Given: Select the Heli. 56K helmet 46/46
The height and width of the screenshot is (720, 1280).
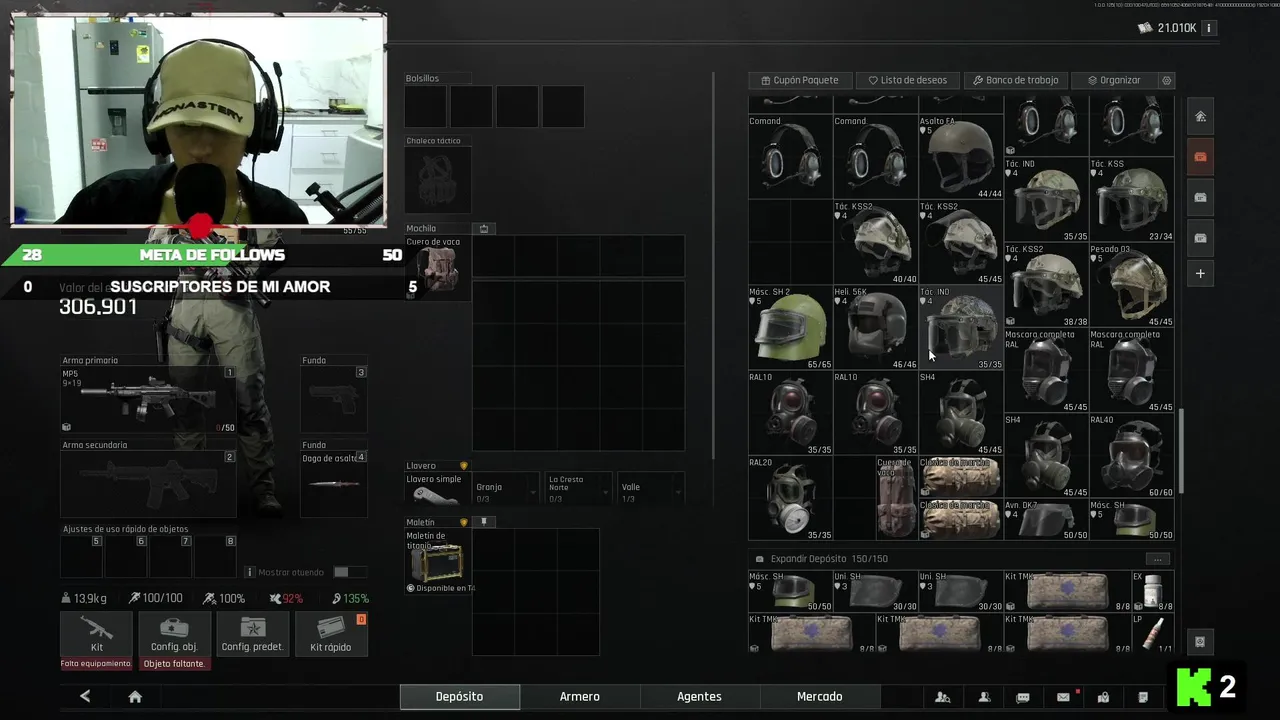Looking at the screenshot, I should point(875,328).
